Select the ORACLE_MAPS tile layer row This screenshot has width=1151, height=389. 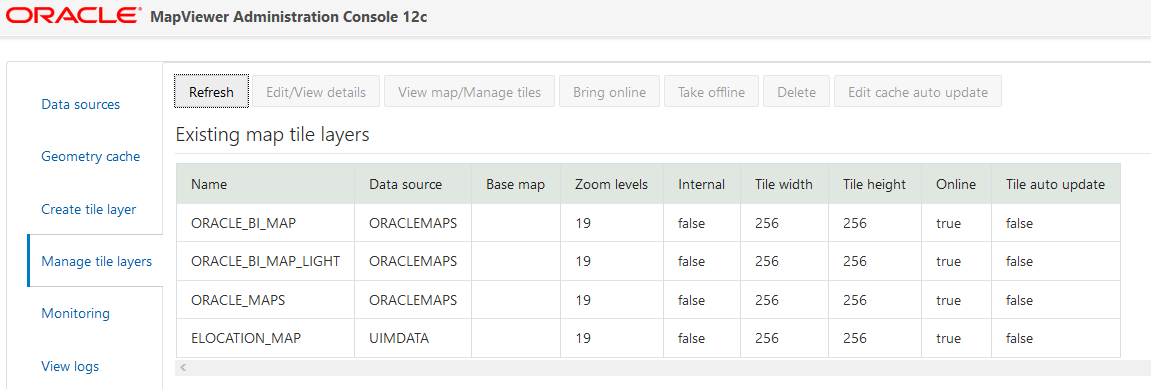[x=648, y=300]
